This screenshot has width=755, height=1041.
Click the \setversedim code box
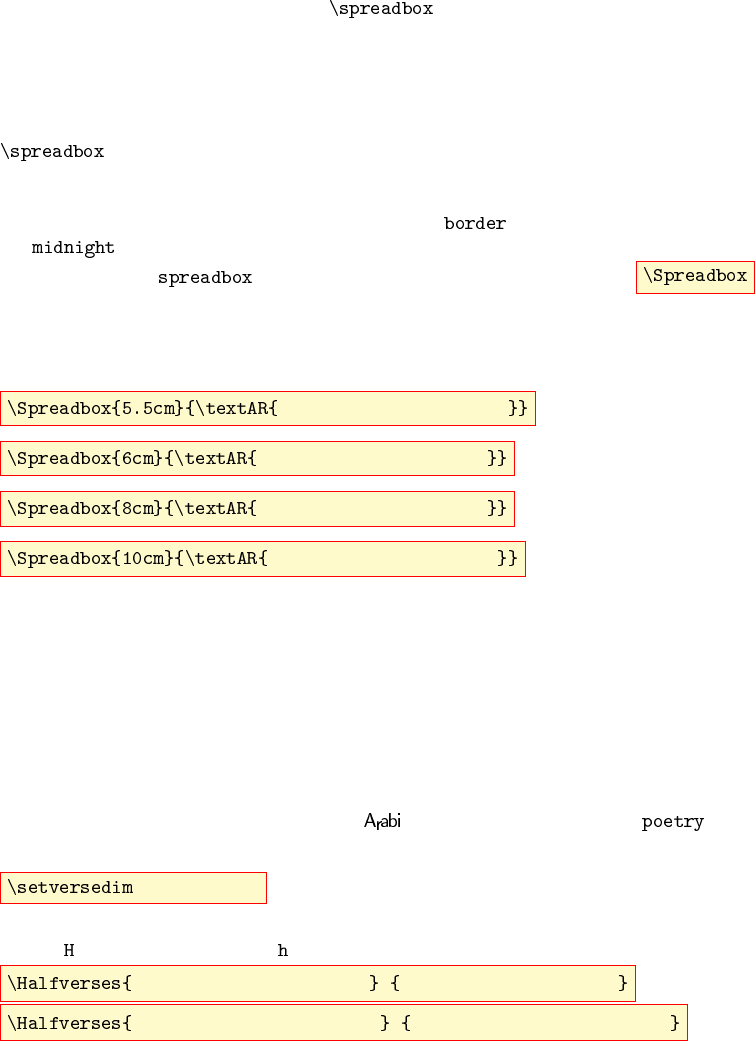pyautogui.click(x=133, y=888)
